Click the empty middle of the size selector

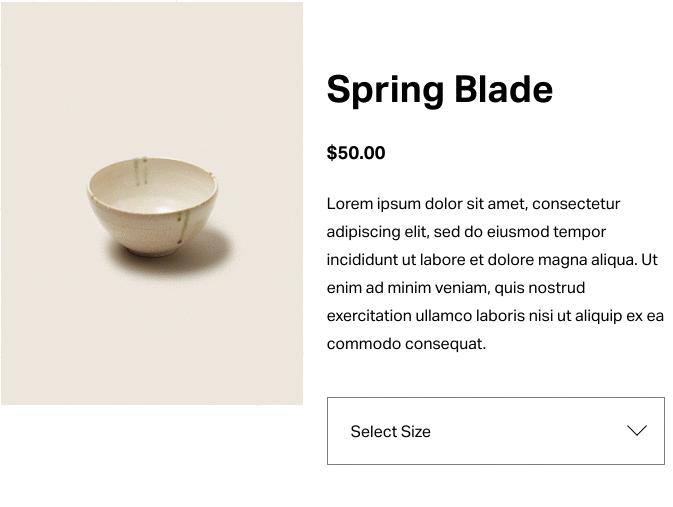click(x=528, y=431)
